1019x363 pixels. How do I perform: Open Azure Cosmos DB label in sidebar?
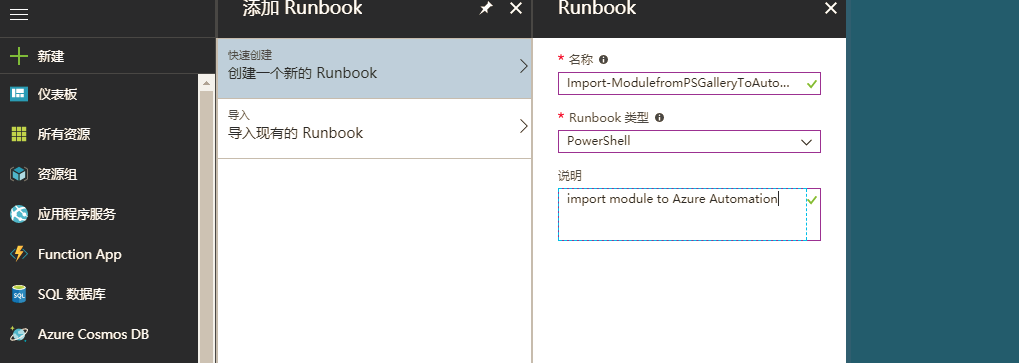click(93, 334)
